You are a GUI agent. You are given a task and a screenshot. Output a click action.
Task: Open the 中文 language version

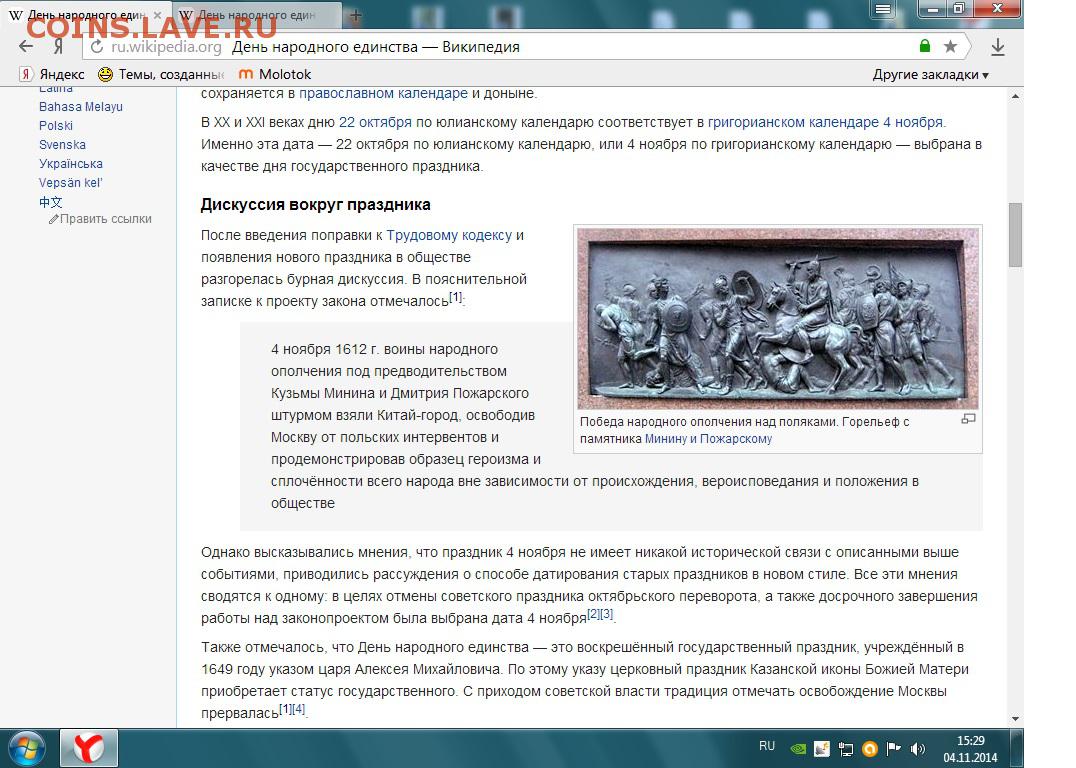click(51, 202)
